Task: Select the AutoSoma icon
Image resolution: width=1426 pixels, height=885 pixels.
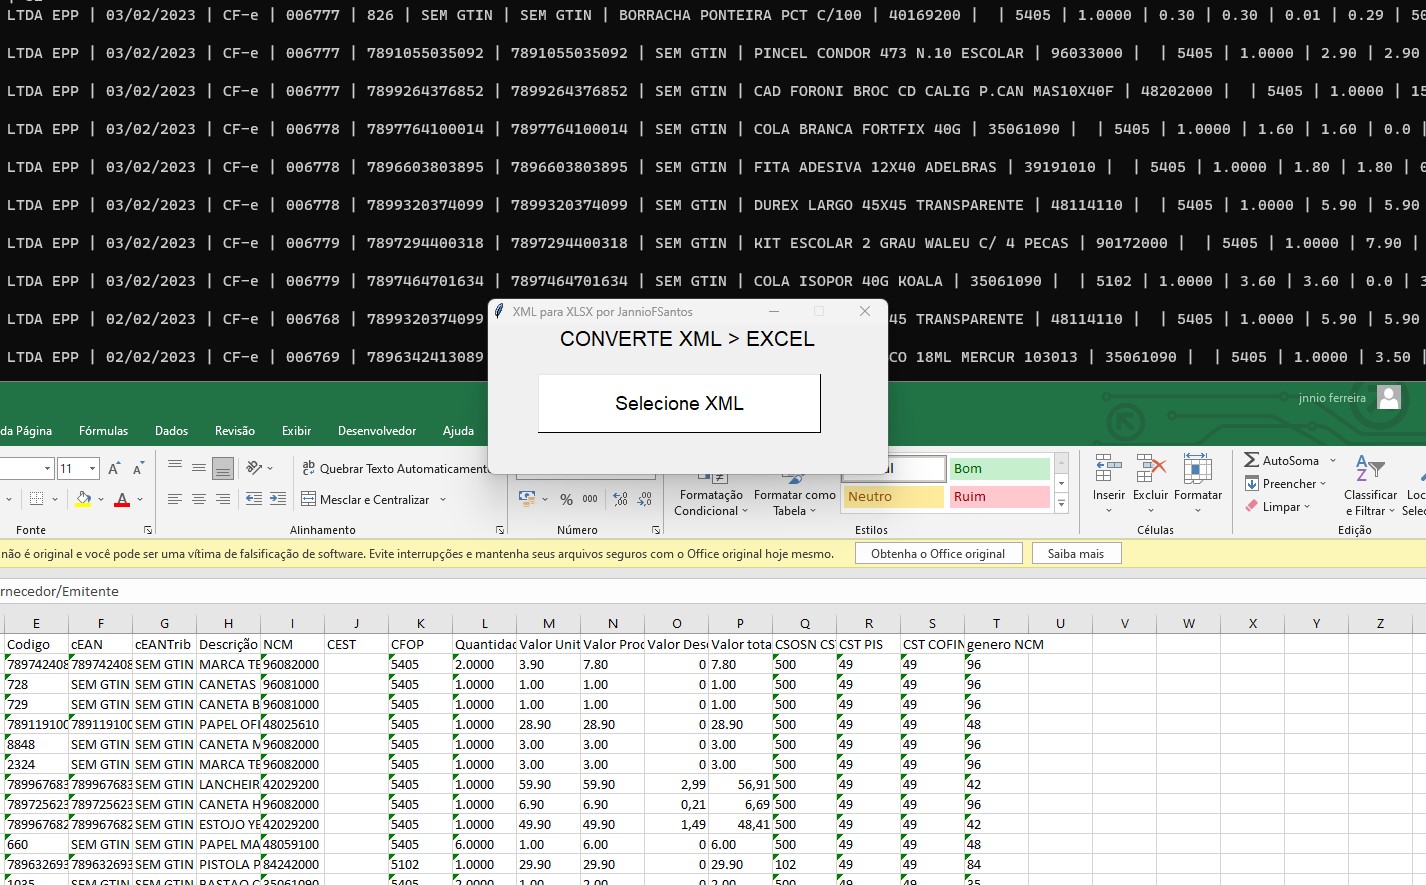Action: point(1253,460)
